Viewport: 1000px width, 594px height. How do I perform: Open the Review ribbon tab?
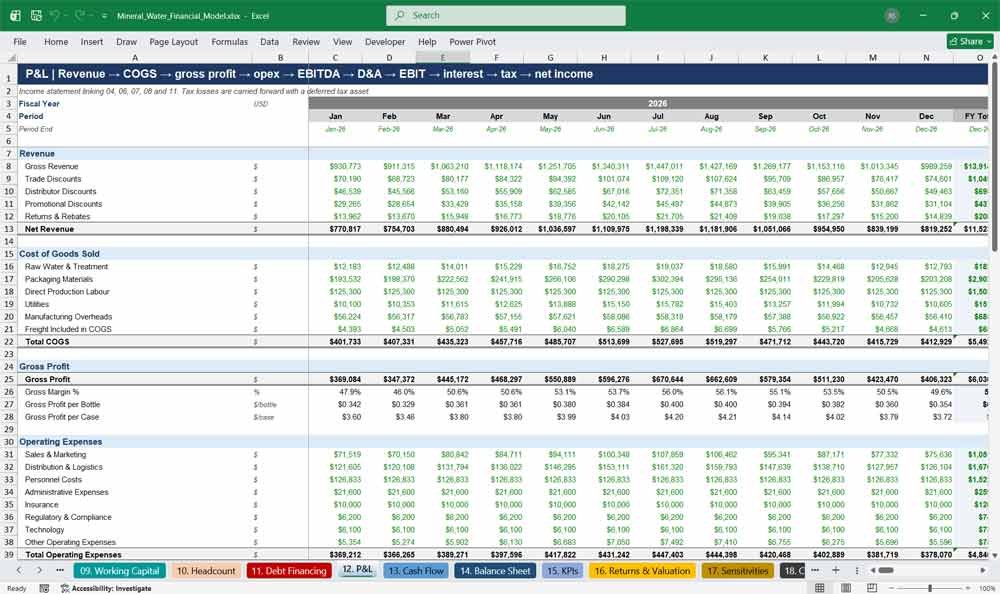306,41
